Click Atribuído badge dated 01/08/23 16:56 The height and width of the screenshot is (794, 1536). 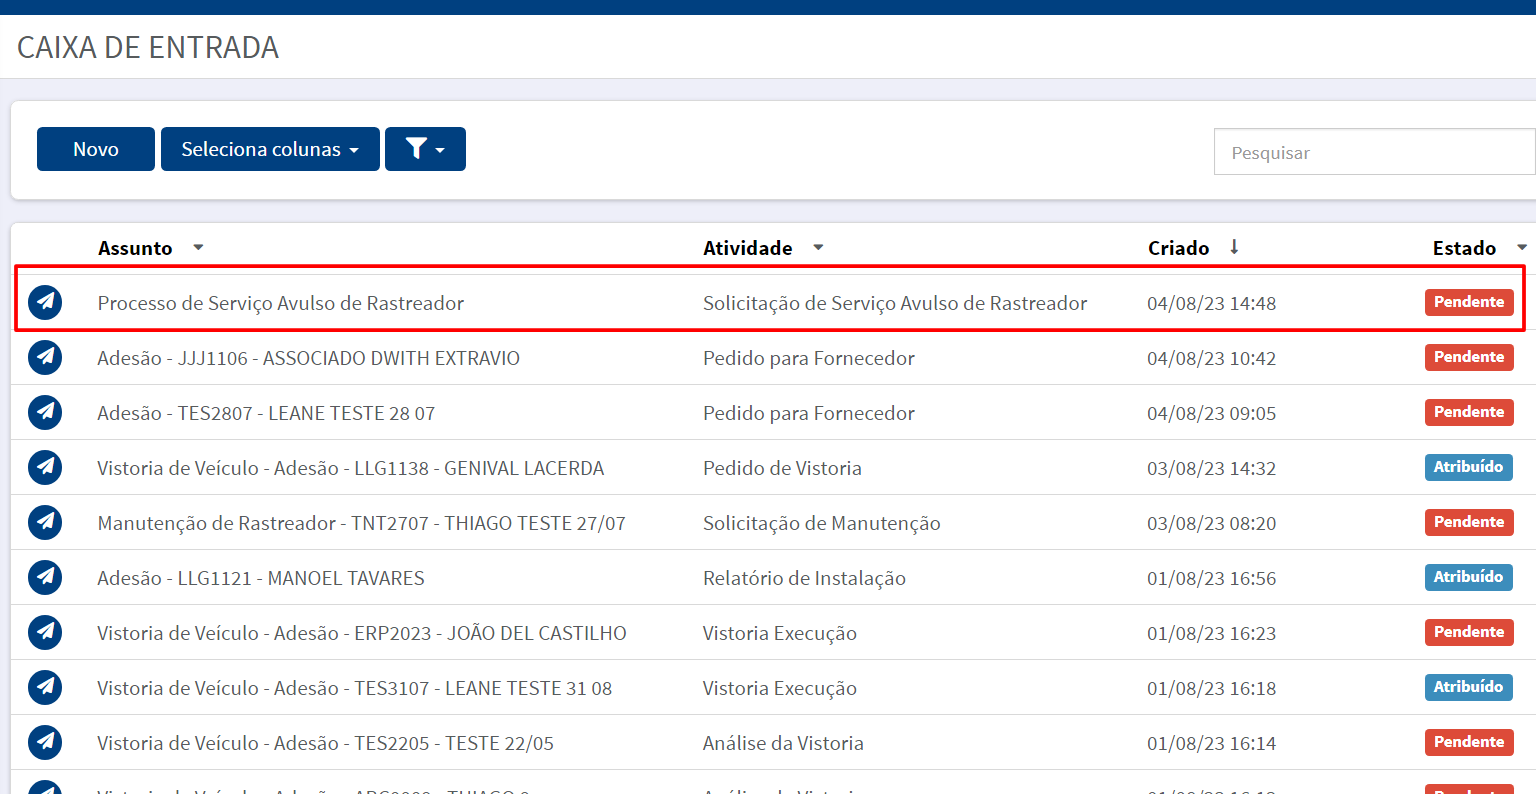pyautogui.click(x=1469, y=577)
